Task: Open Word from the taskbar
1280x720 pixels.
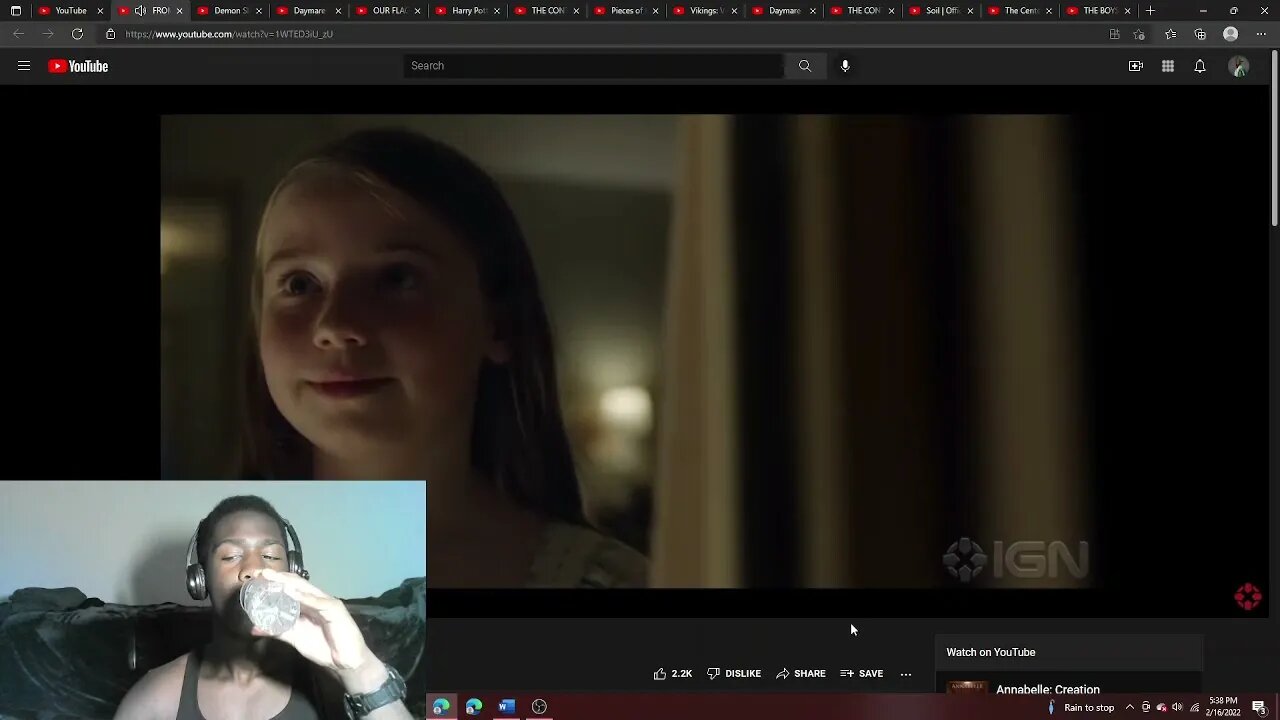Action: [x=507, y=707]
